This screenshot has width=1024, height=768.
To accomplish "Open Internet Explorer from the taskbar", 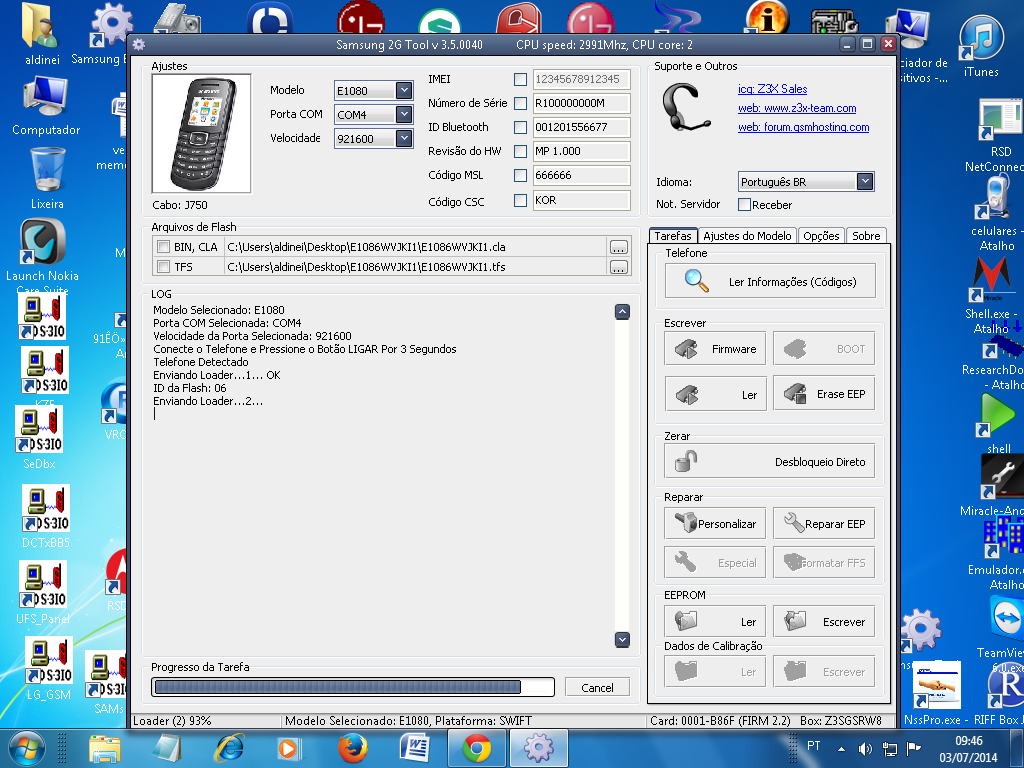I will pyautogui.click(x=229, y=748).
